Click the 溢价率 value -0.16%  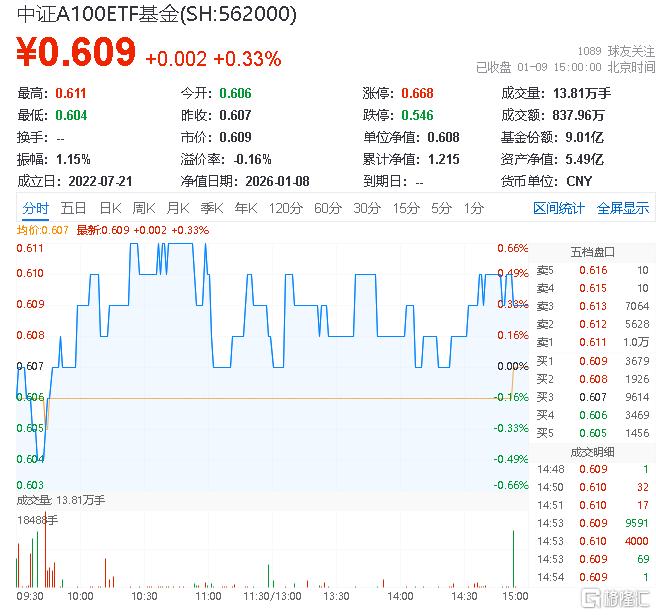(252, 159)
